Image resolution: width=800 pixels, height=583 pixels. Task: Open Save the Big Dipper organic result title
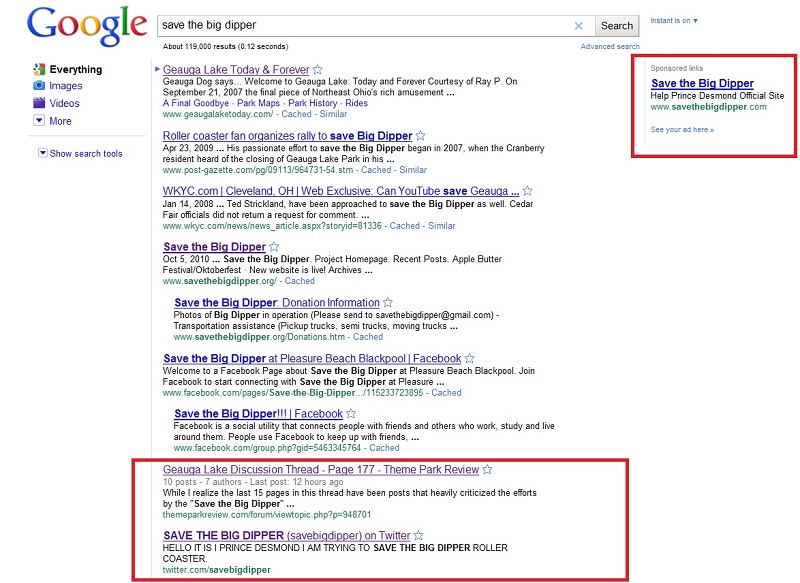coord(214,247)
